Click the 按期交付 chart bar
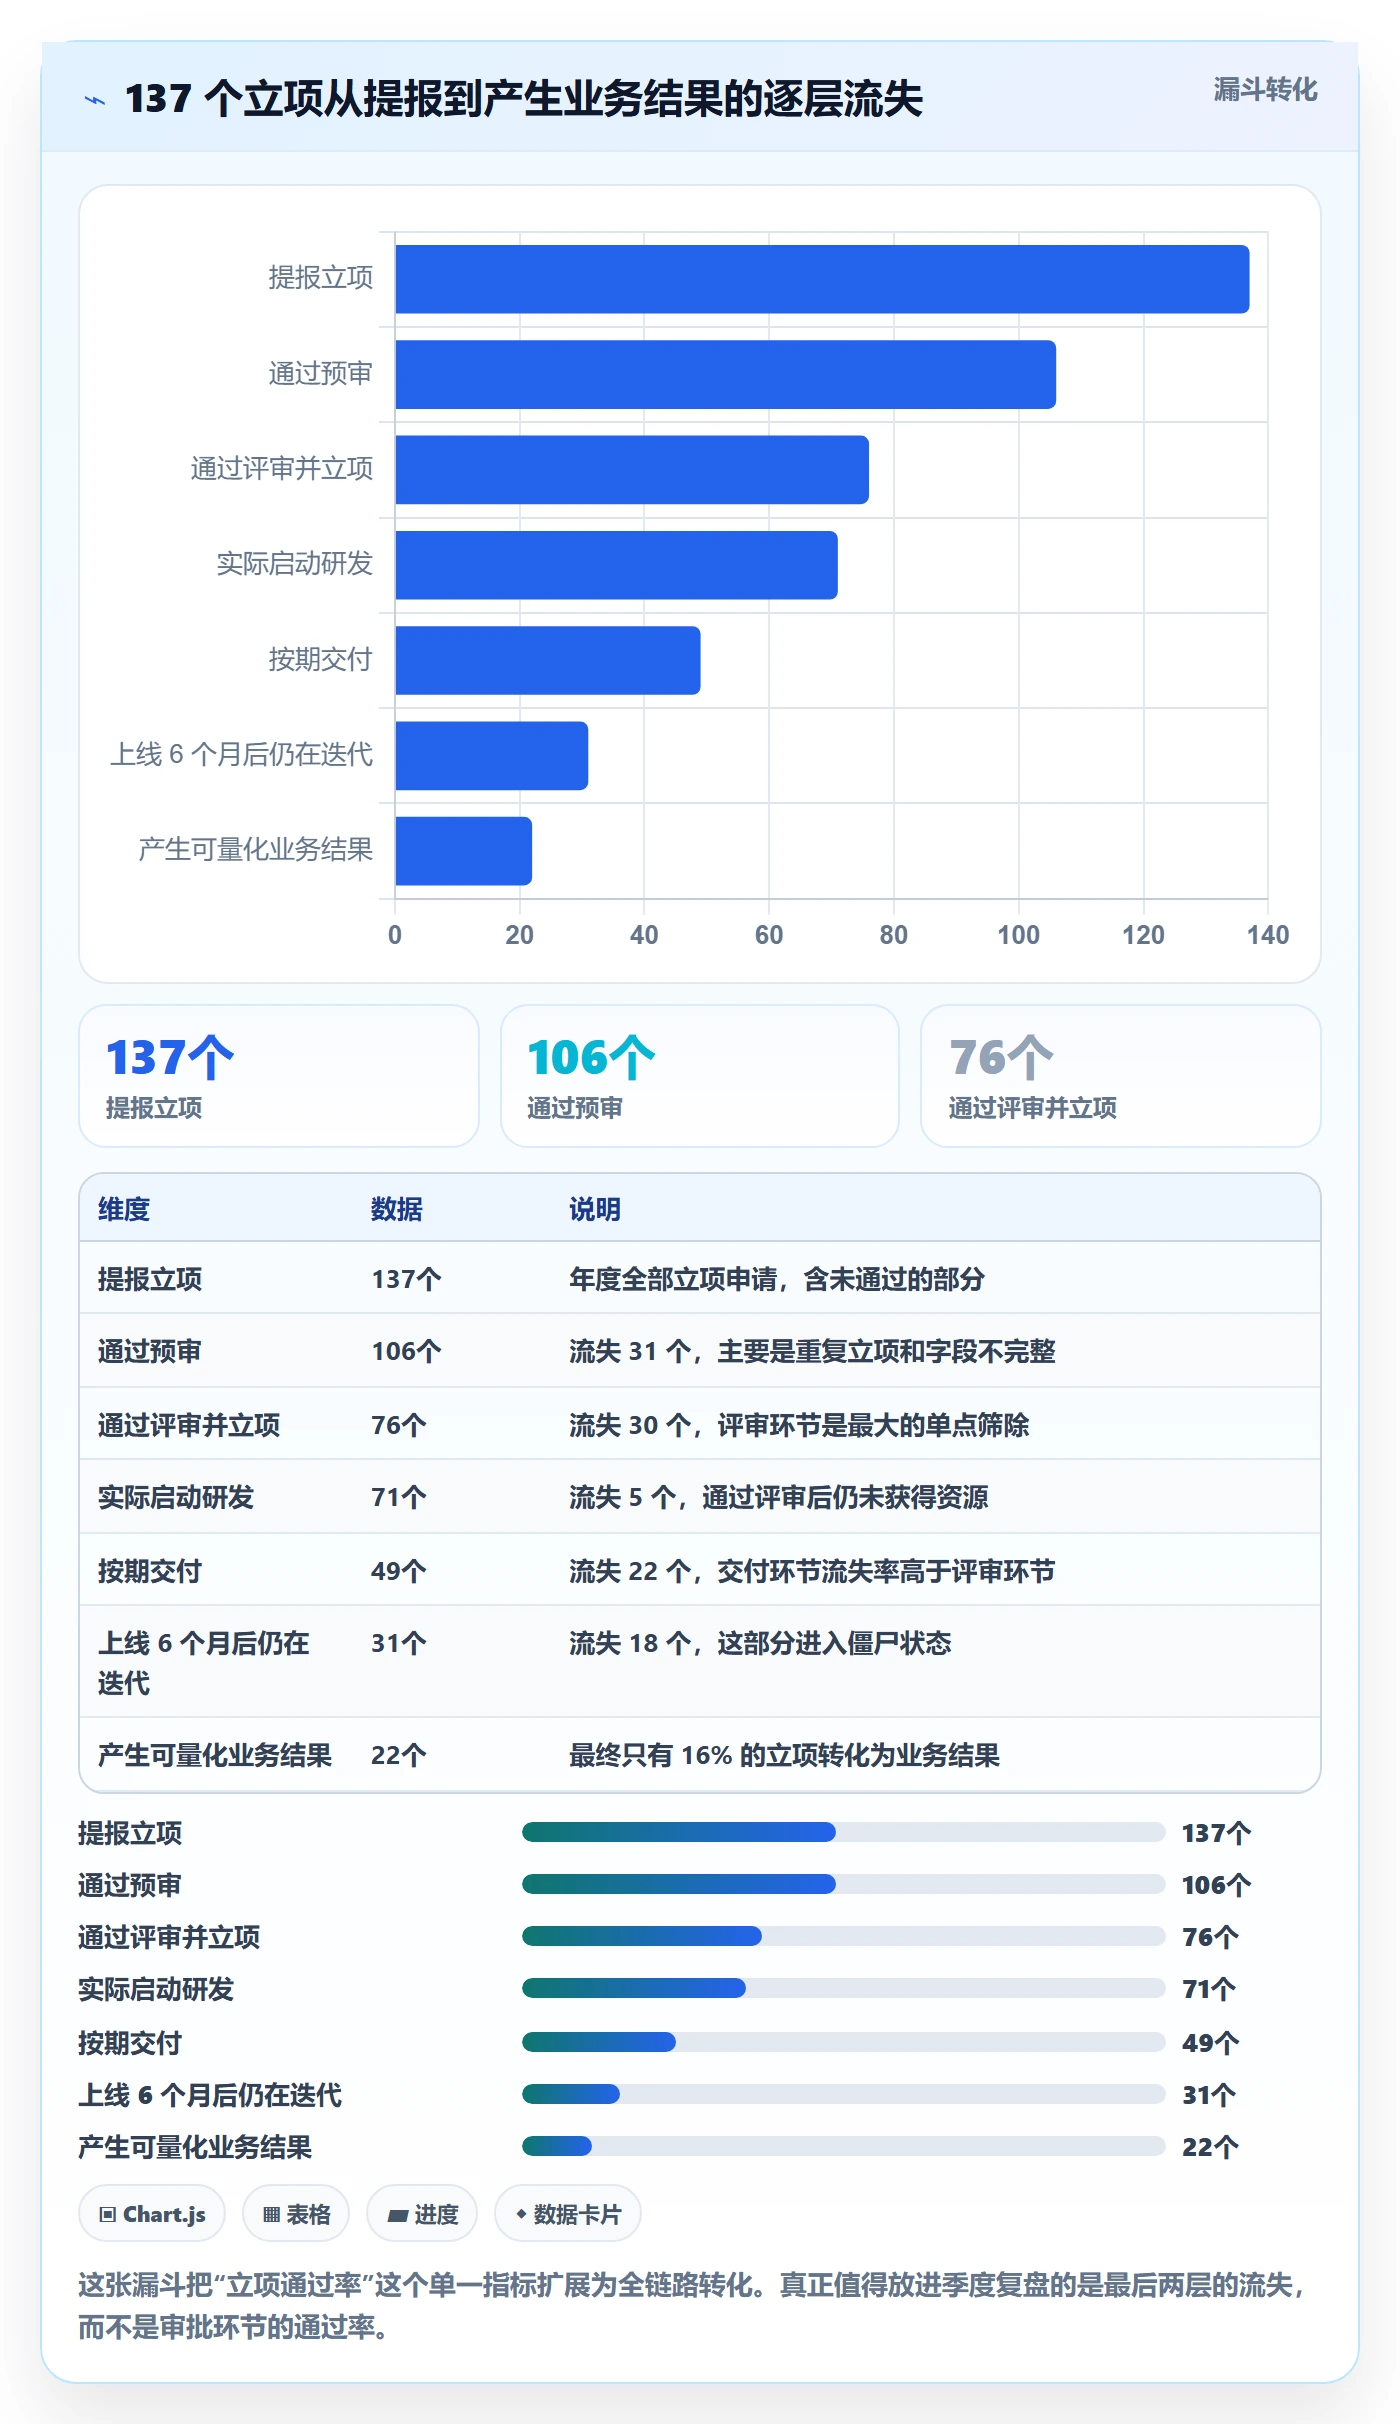1400x2424 pixels. click(547, 660)
